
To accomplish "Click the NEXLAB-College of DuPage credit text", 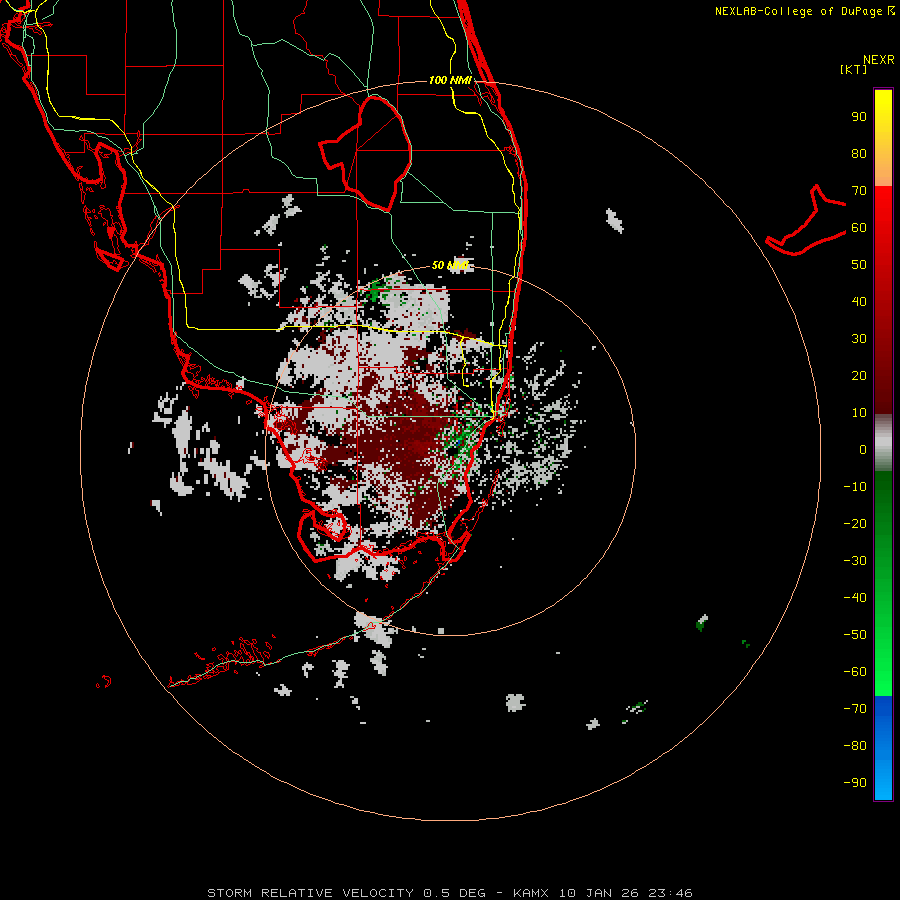I will [804, 11].
